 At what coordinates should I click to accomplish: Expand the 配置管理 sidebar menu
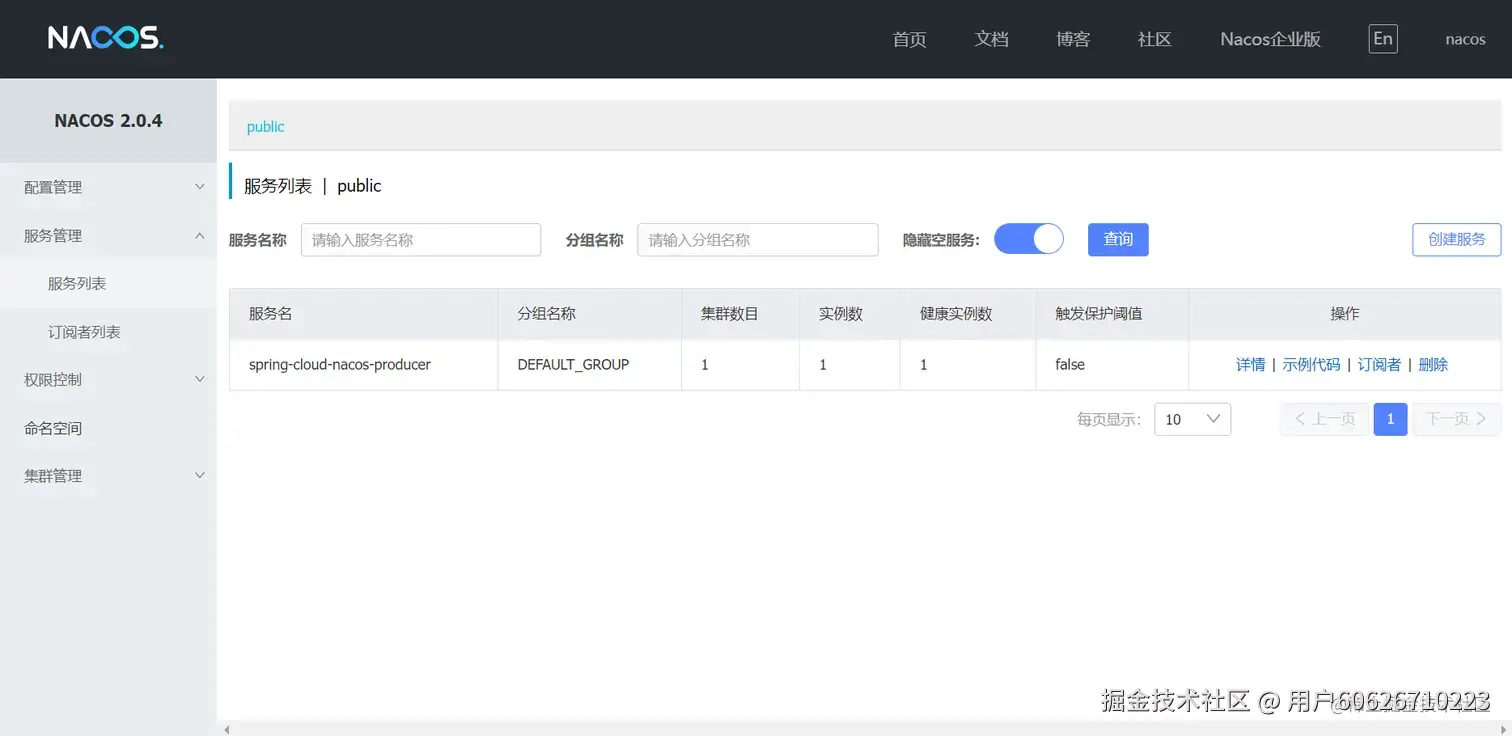click(108, 187)
